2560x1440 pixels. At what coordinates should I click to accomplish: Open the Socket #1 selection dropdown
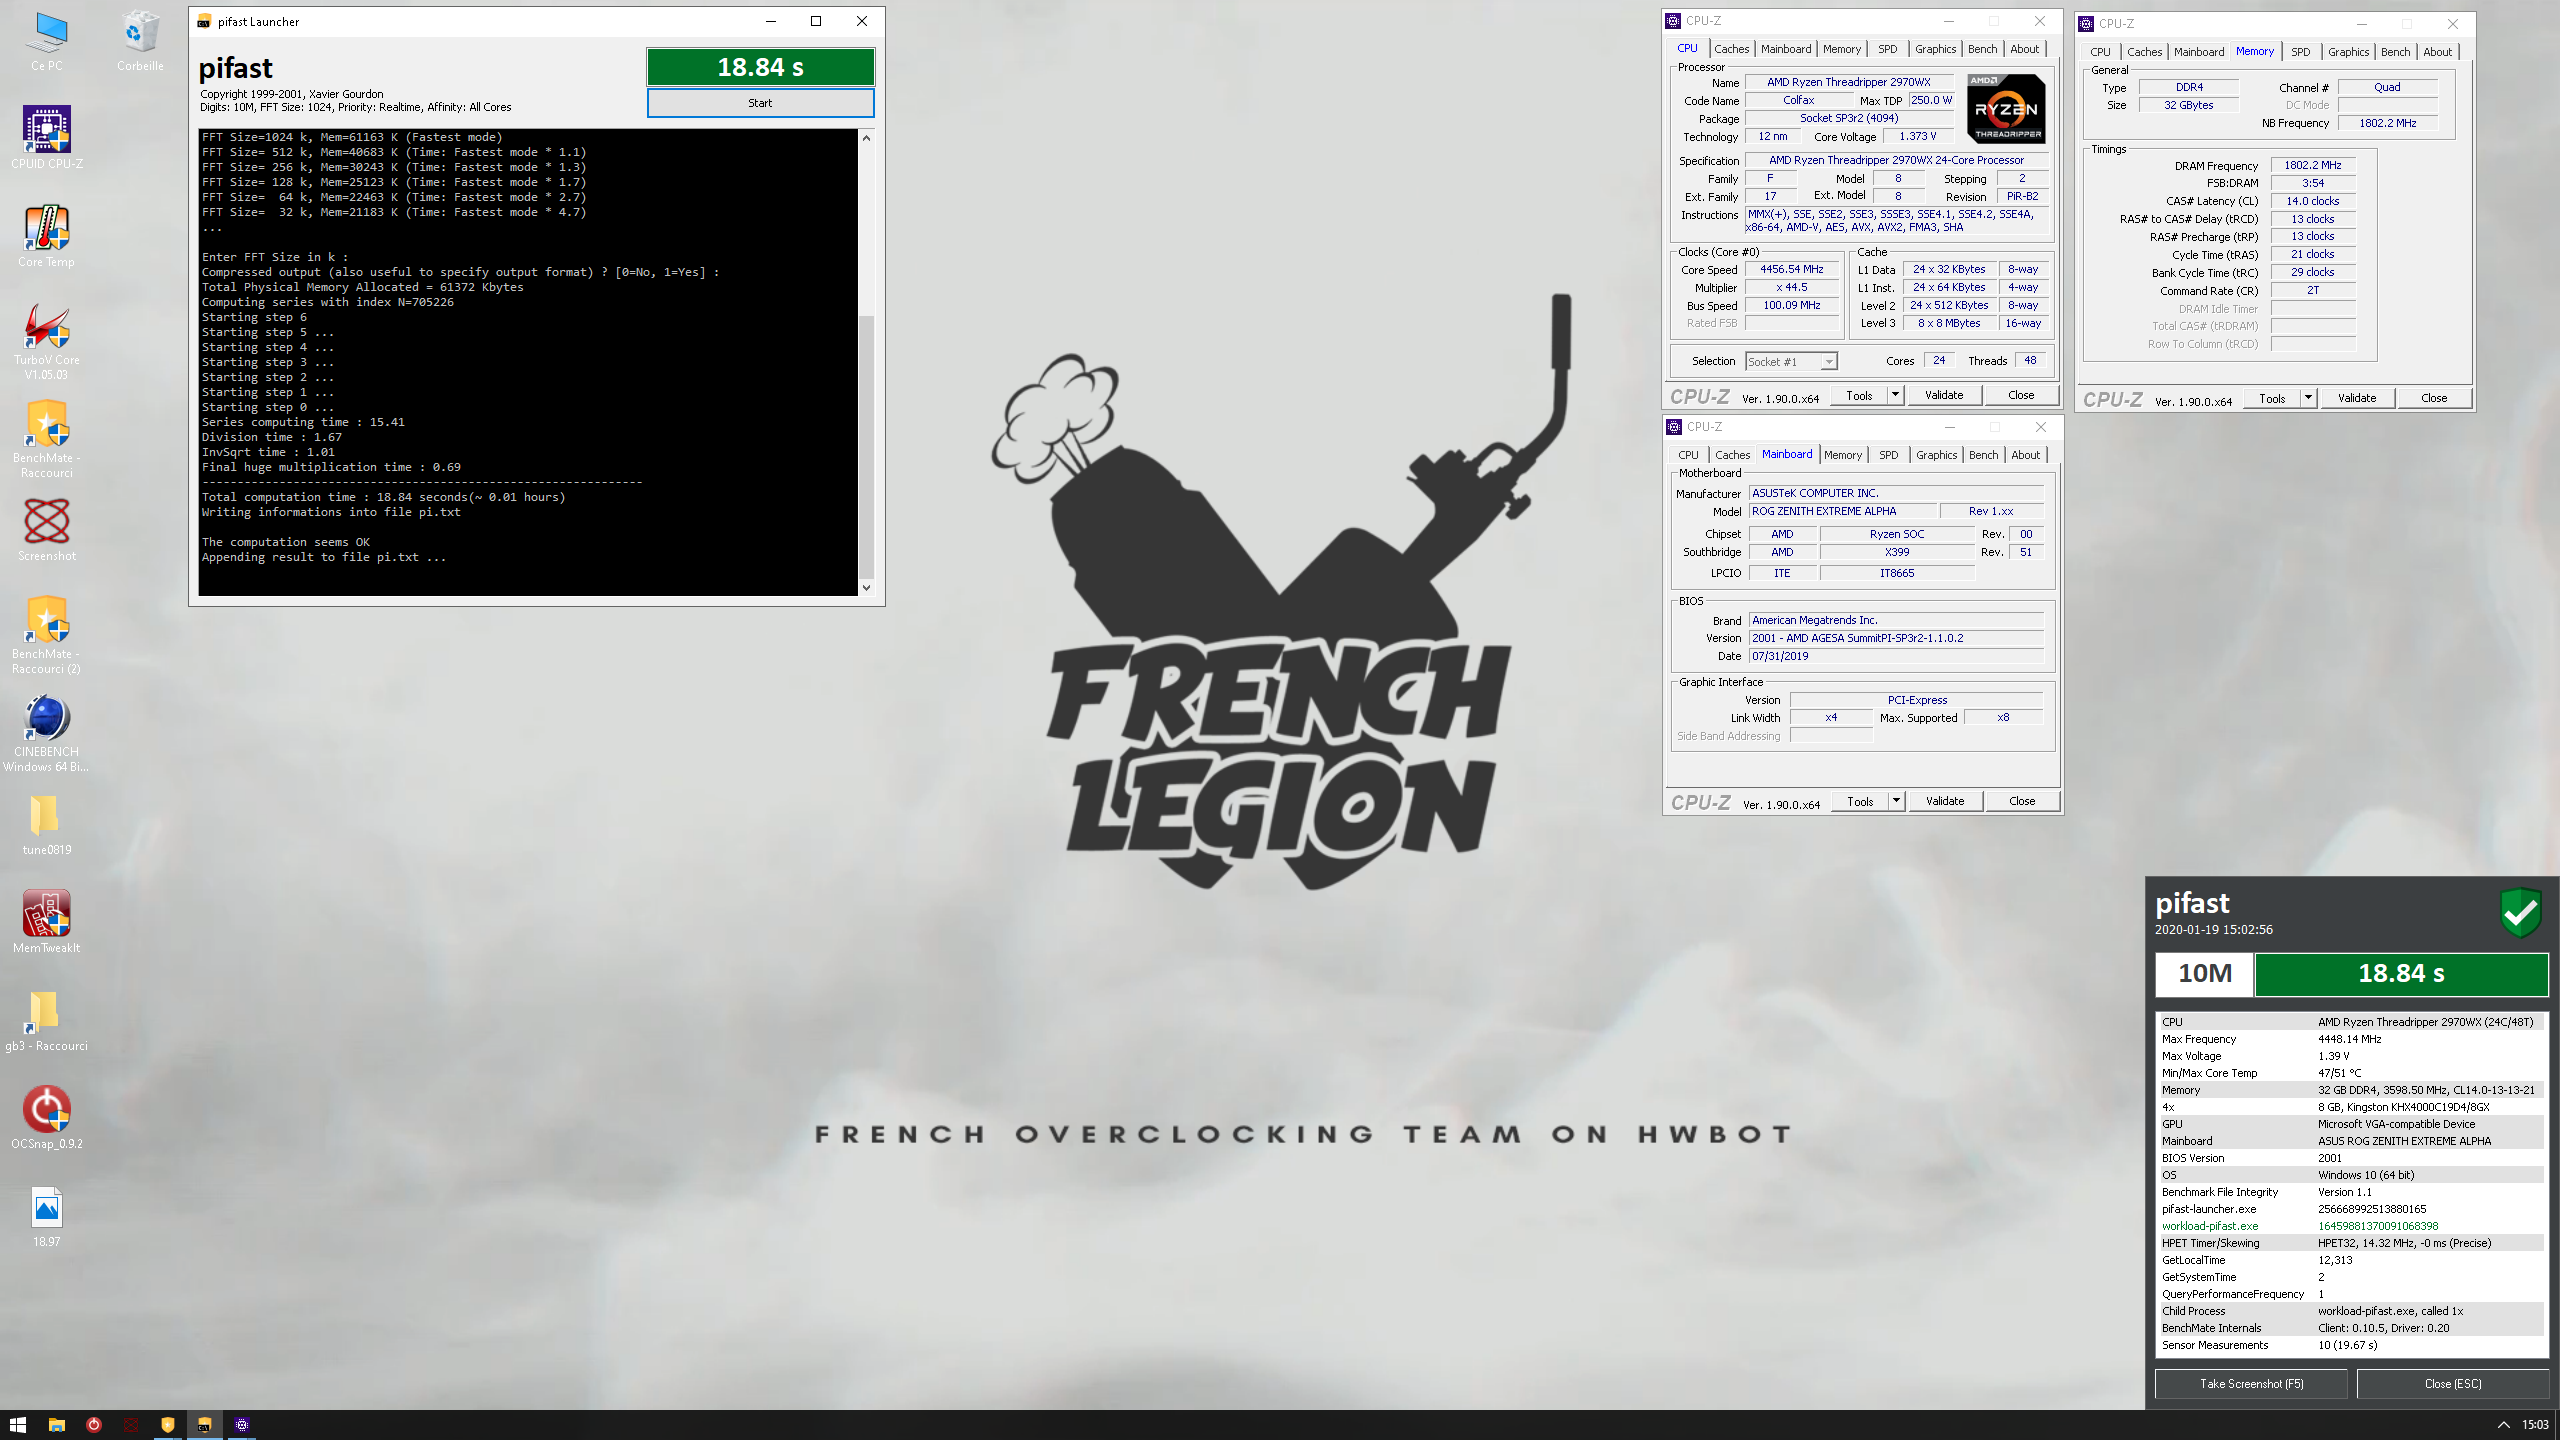click(x=1791, y=362)
